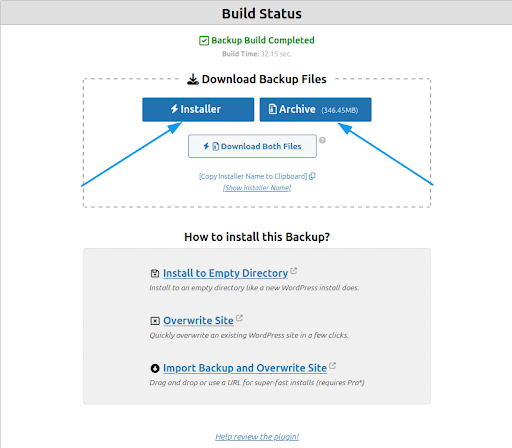Select 'Drag and drop or use a URL' description
The width and height of the screenshot is (512, 448).
(257, 383)
